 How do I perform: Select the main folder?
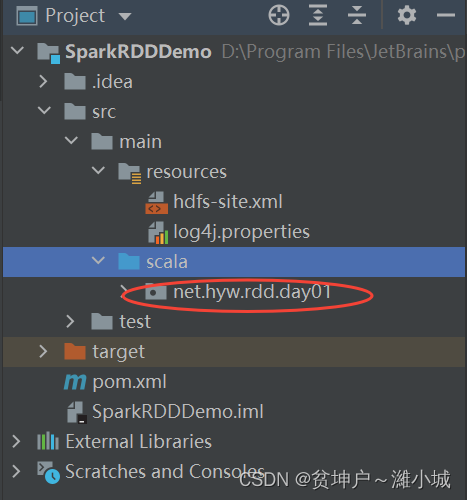pyautogui.click(x=140, y=142)
